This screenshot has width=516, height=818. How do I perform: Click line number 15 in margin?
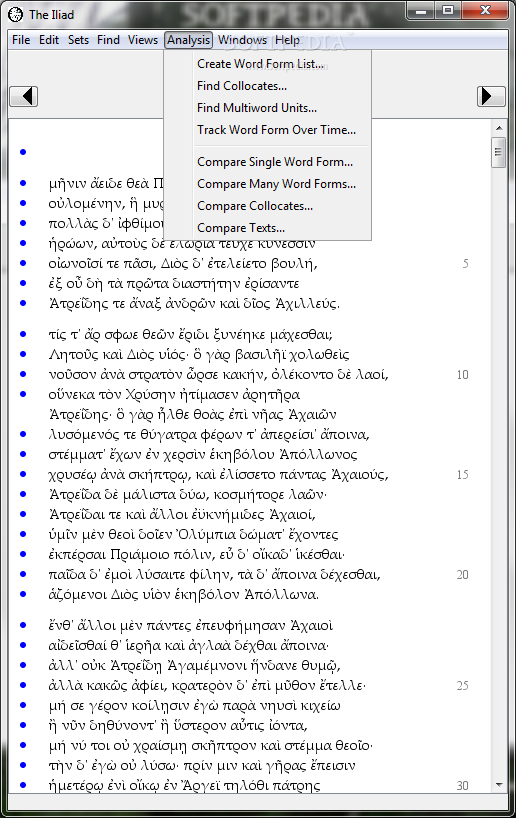[462, 475]
